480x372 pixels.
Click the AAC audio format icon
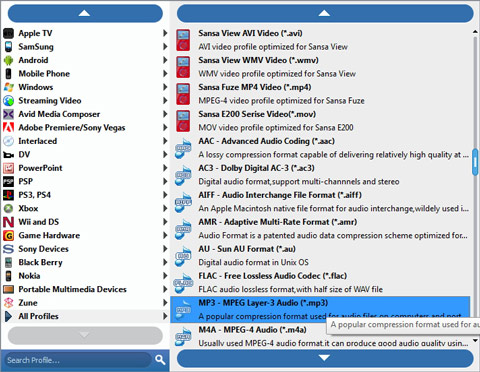click(183, 148)
